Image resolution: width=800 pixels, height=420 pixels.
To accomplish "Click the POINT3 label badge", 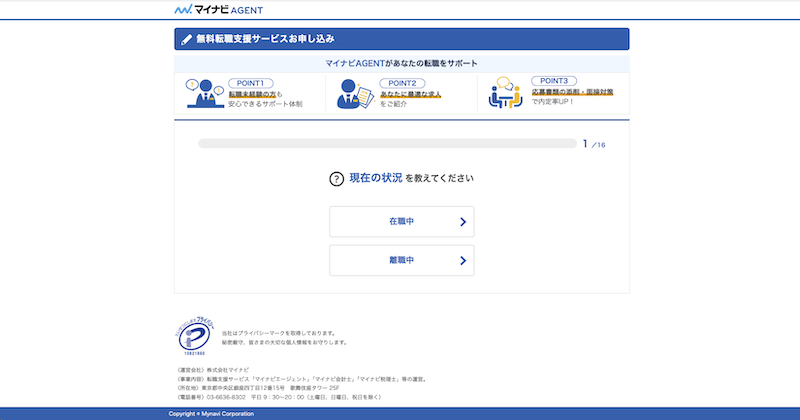I will (554, 81).
